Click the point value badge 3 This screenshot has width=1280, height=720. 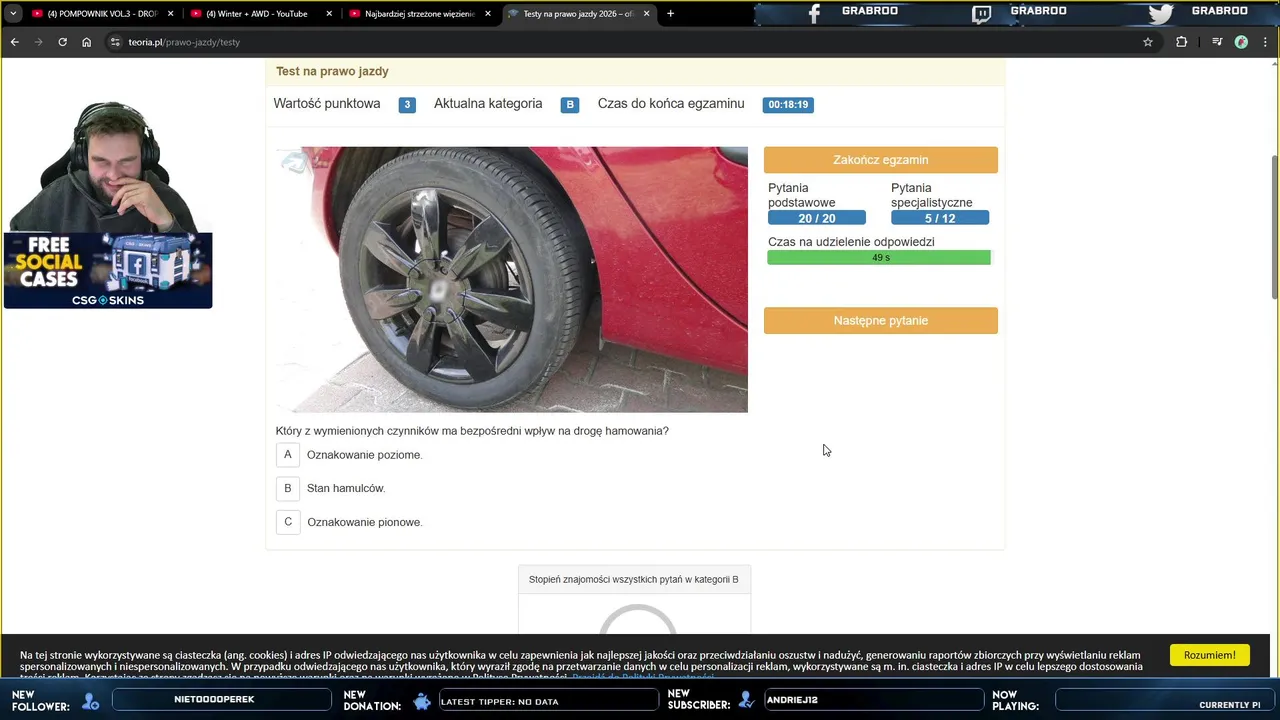tap(407, 105)
